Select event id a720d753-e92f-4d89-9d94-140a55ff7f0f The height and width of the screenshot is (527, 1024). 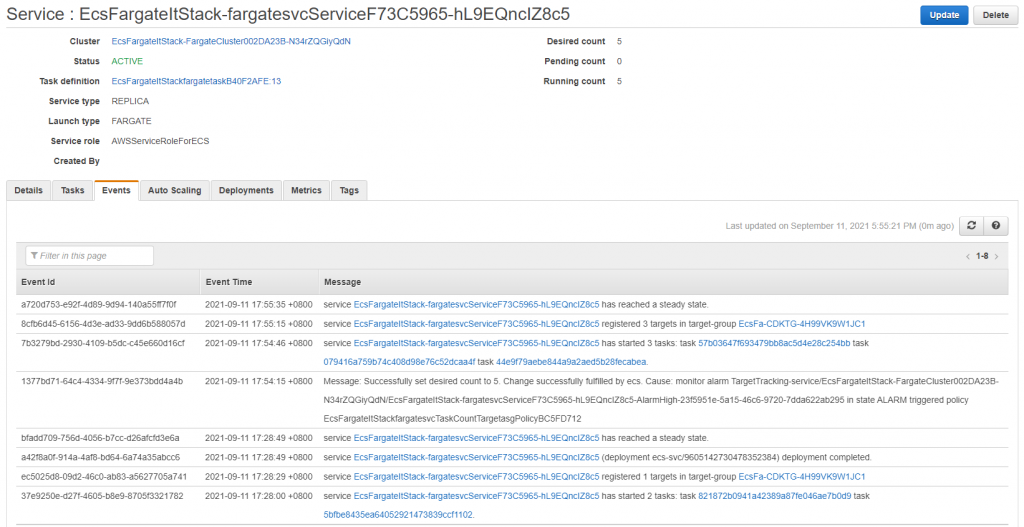[99, 304]
